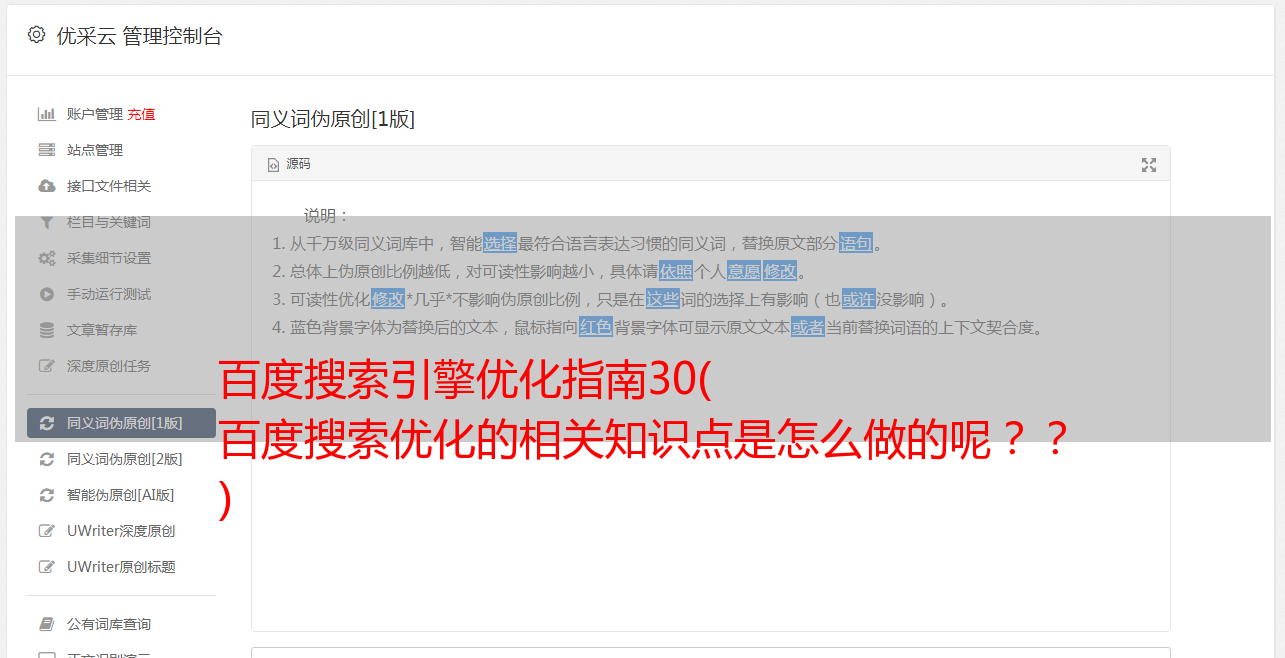
Task: Click the database icon for 文章暂存库
Action: pyautogui.click(x=46, y=330)
